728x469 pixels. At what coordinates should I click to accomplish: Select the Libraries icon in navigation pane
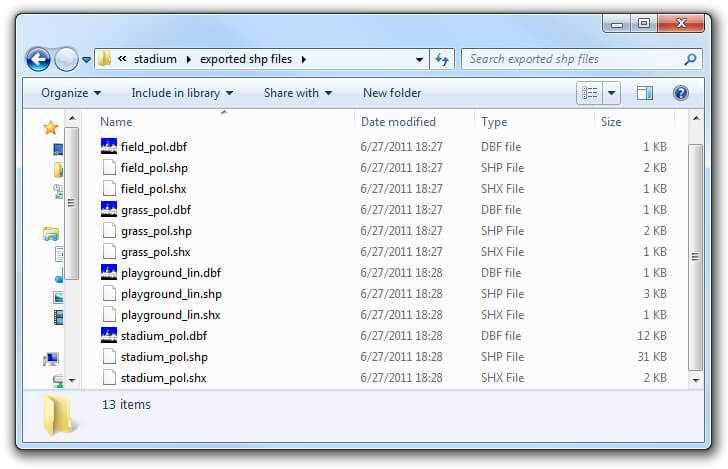[x=51, y=234]
